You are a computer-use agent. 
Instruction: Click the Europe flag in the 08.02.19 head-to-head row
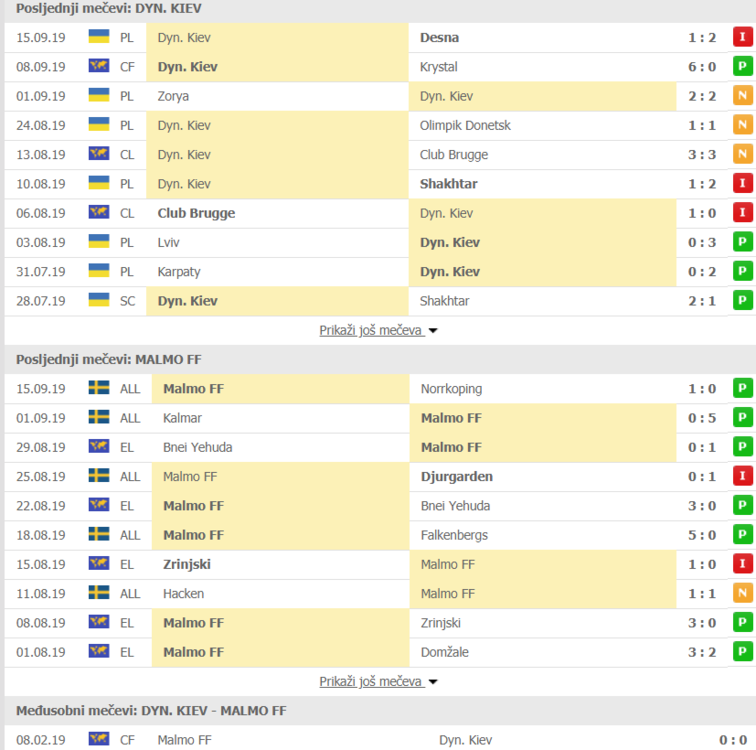pyautogui.click(x=99, y=739)
